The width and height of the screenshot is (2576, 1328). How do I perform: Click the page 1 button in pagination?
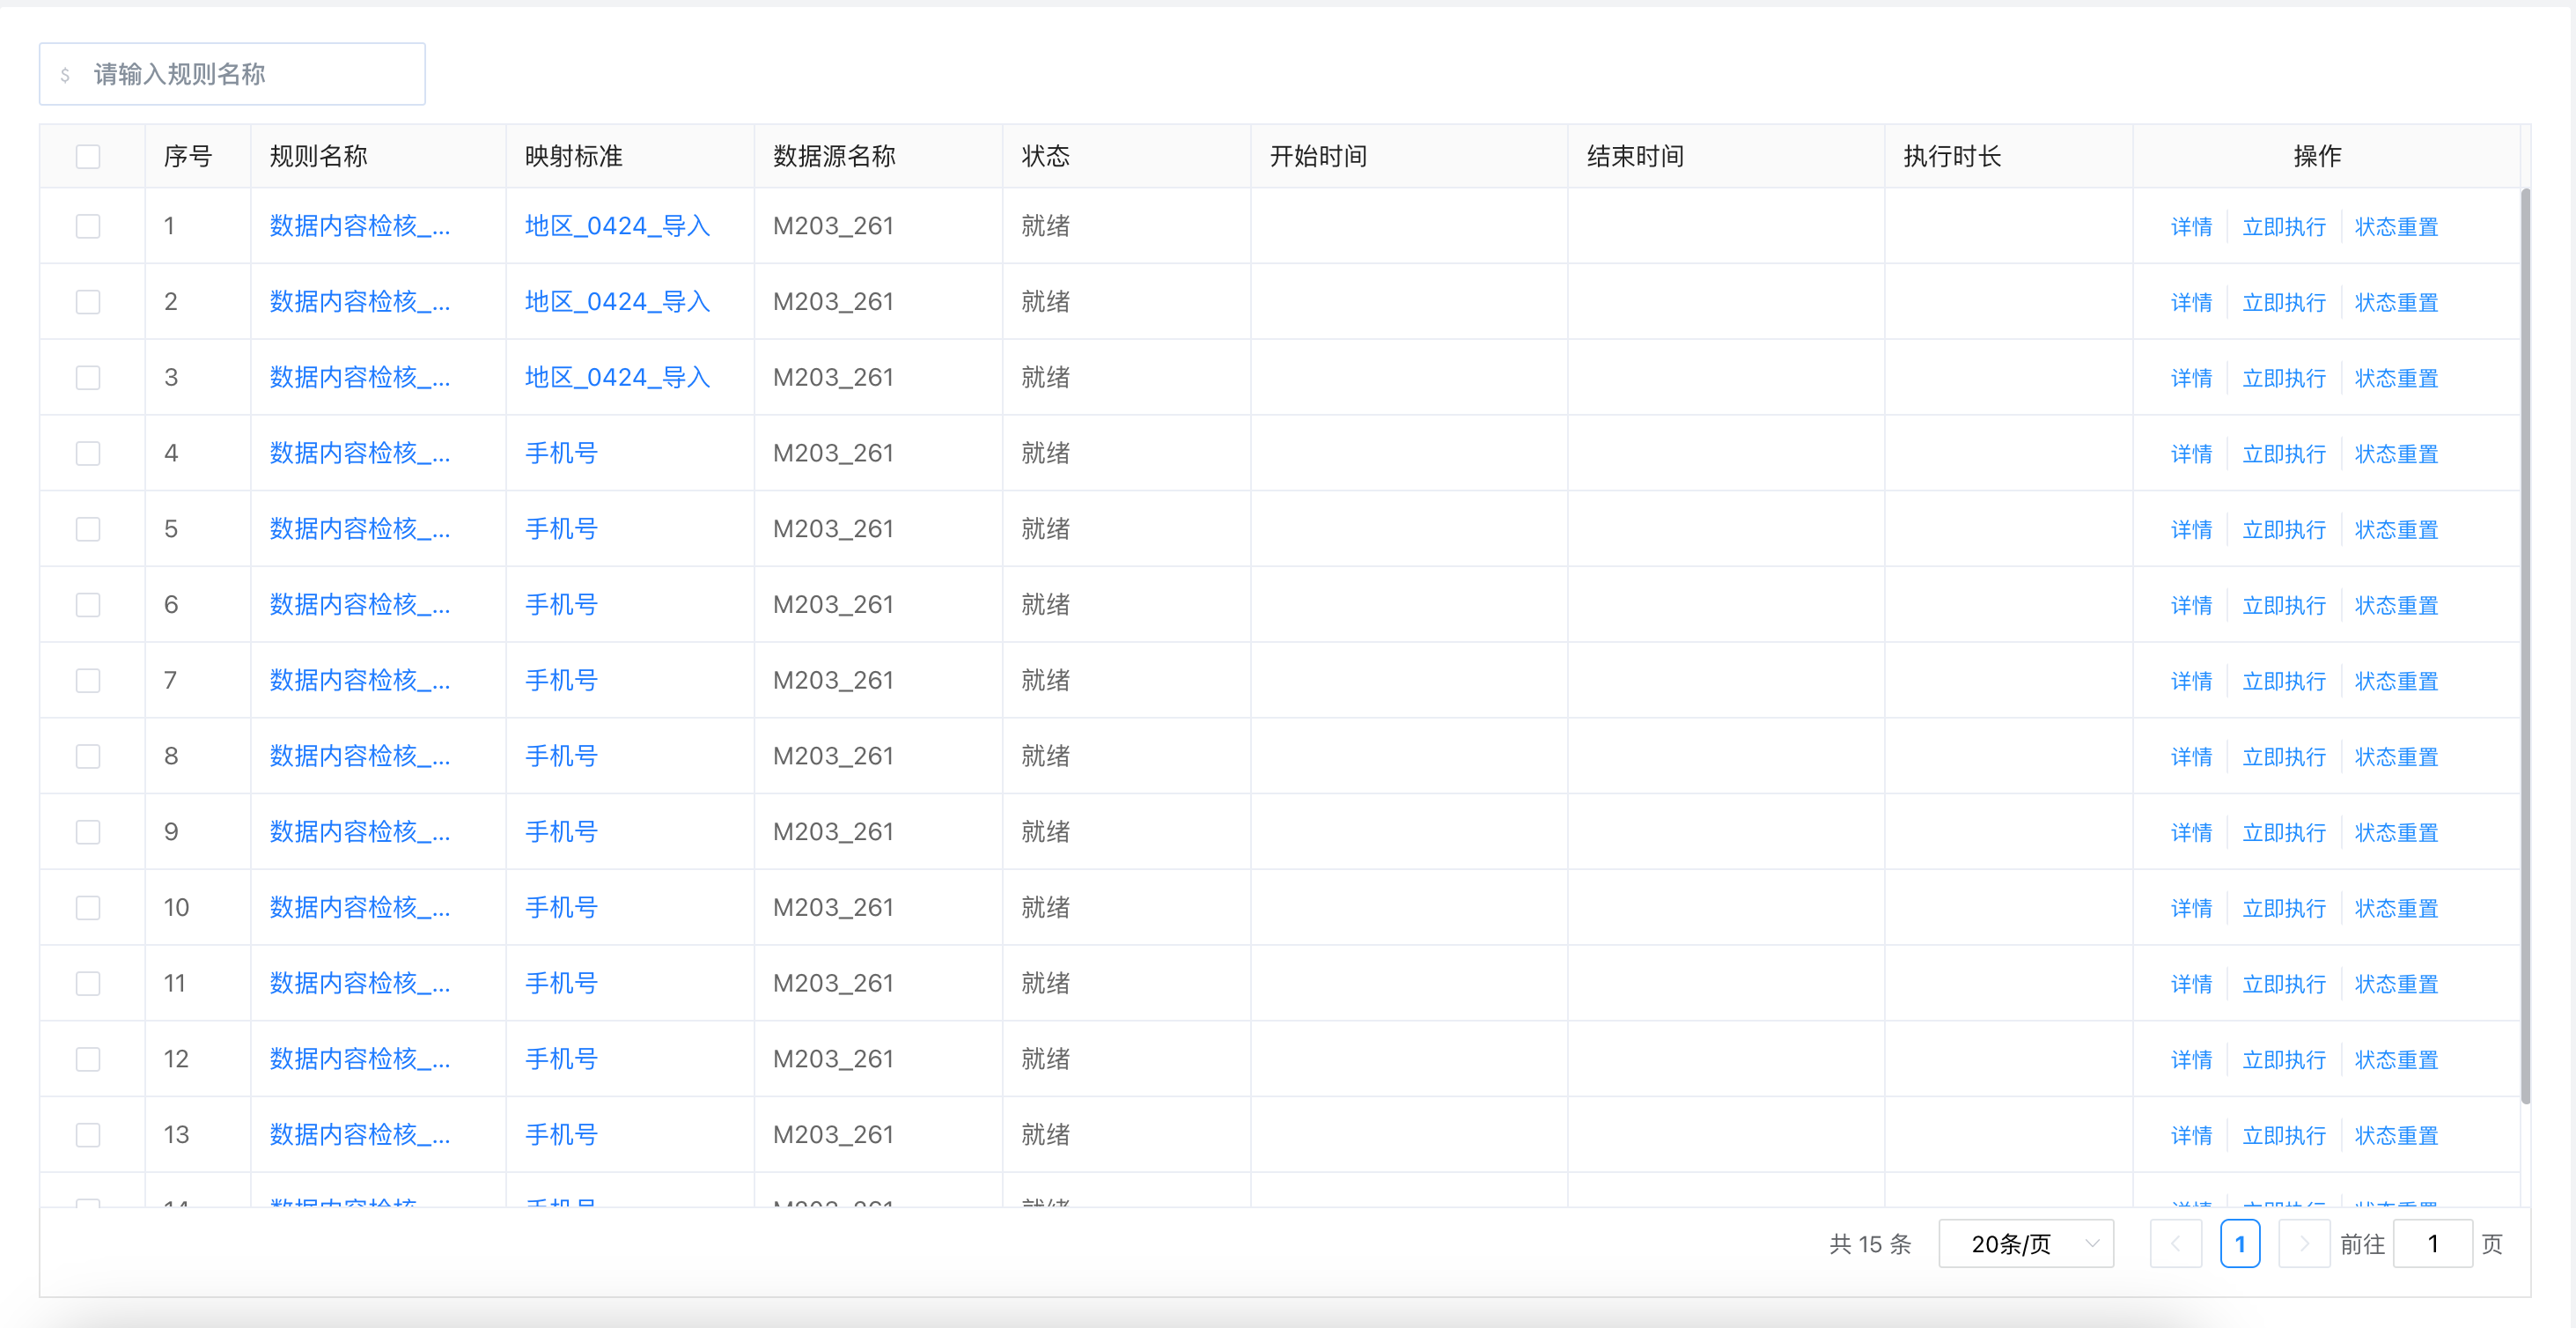coord(2239,1243)
